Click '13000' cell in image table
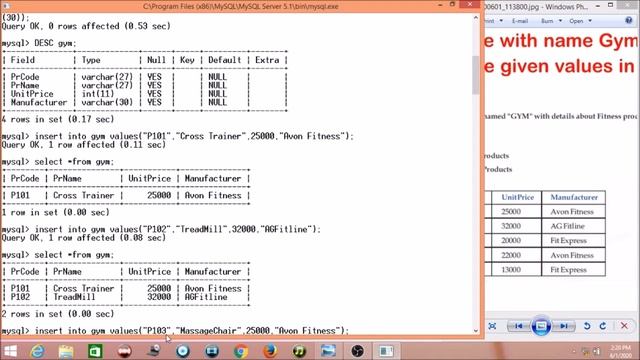The image size is (640, 360). 511,270
